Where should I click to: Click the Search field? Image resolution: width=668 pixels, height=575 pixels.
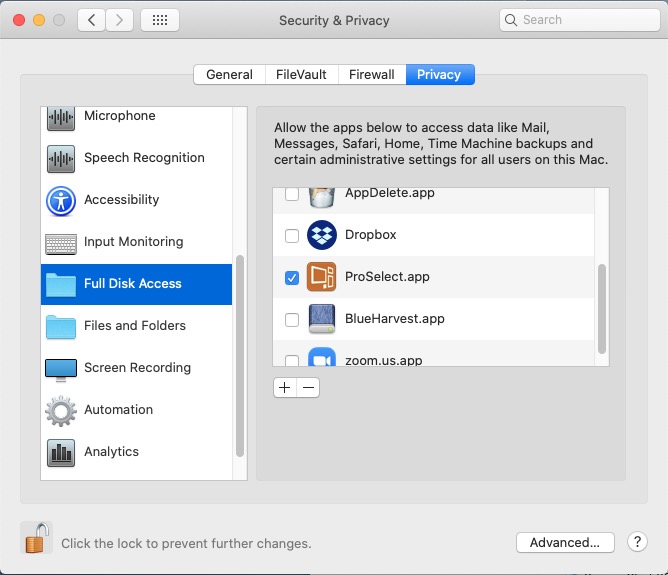[x=578, y=20]
